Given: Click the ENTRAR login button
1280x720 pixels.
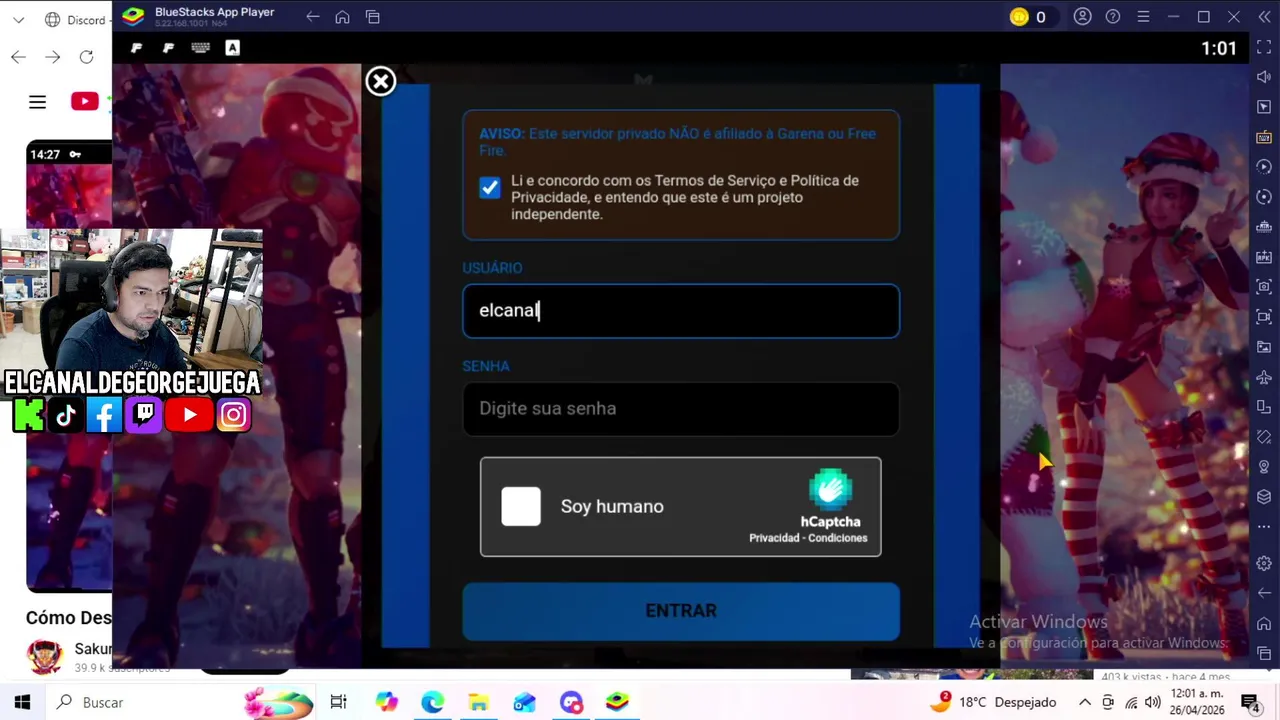Looking at the screenshot, I should tap(681, 611).
